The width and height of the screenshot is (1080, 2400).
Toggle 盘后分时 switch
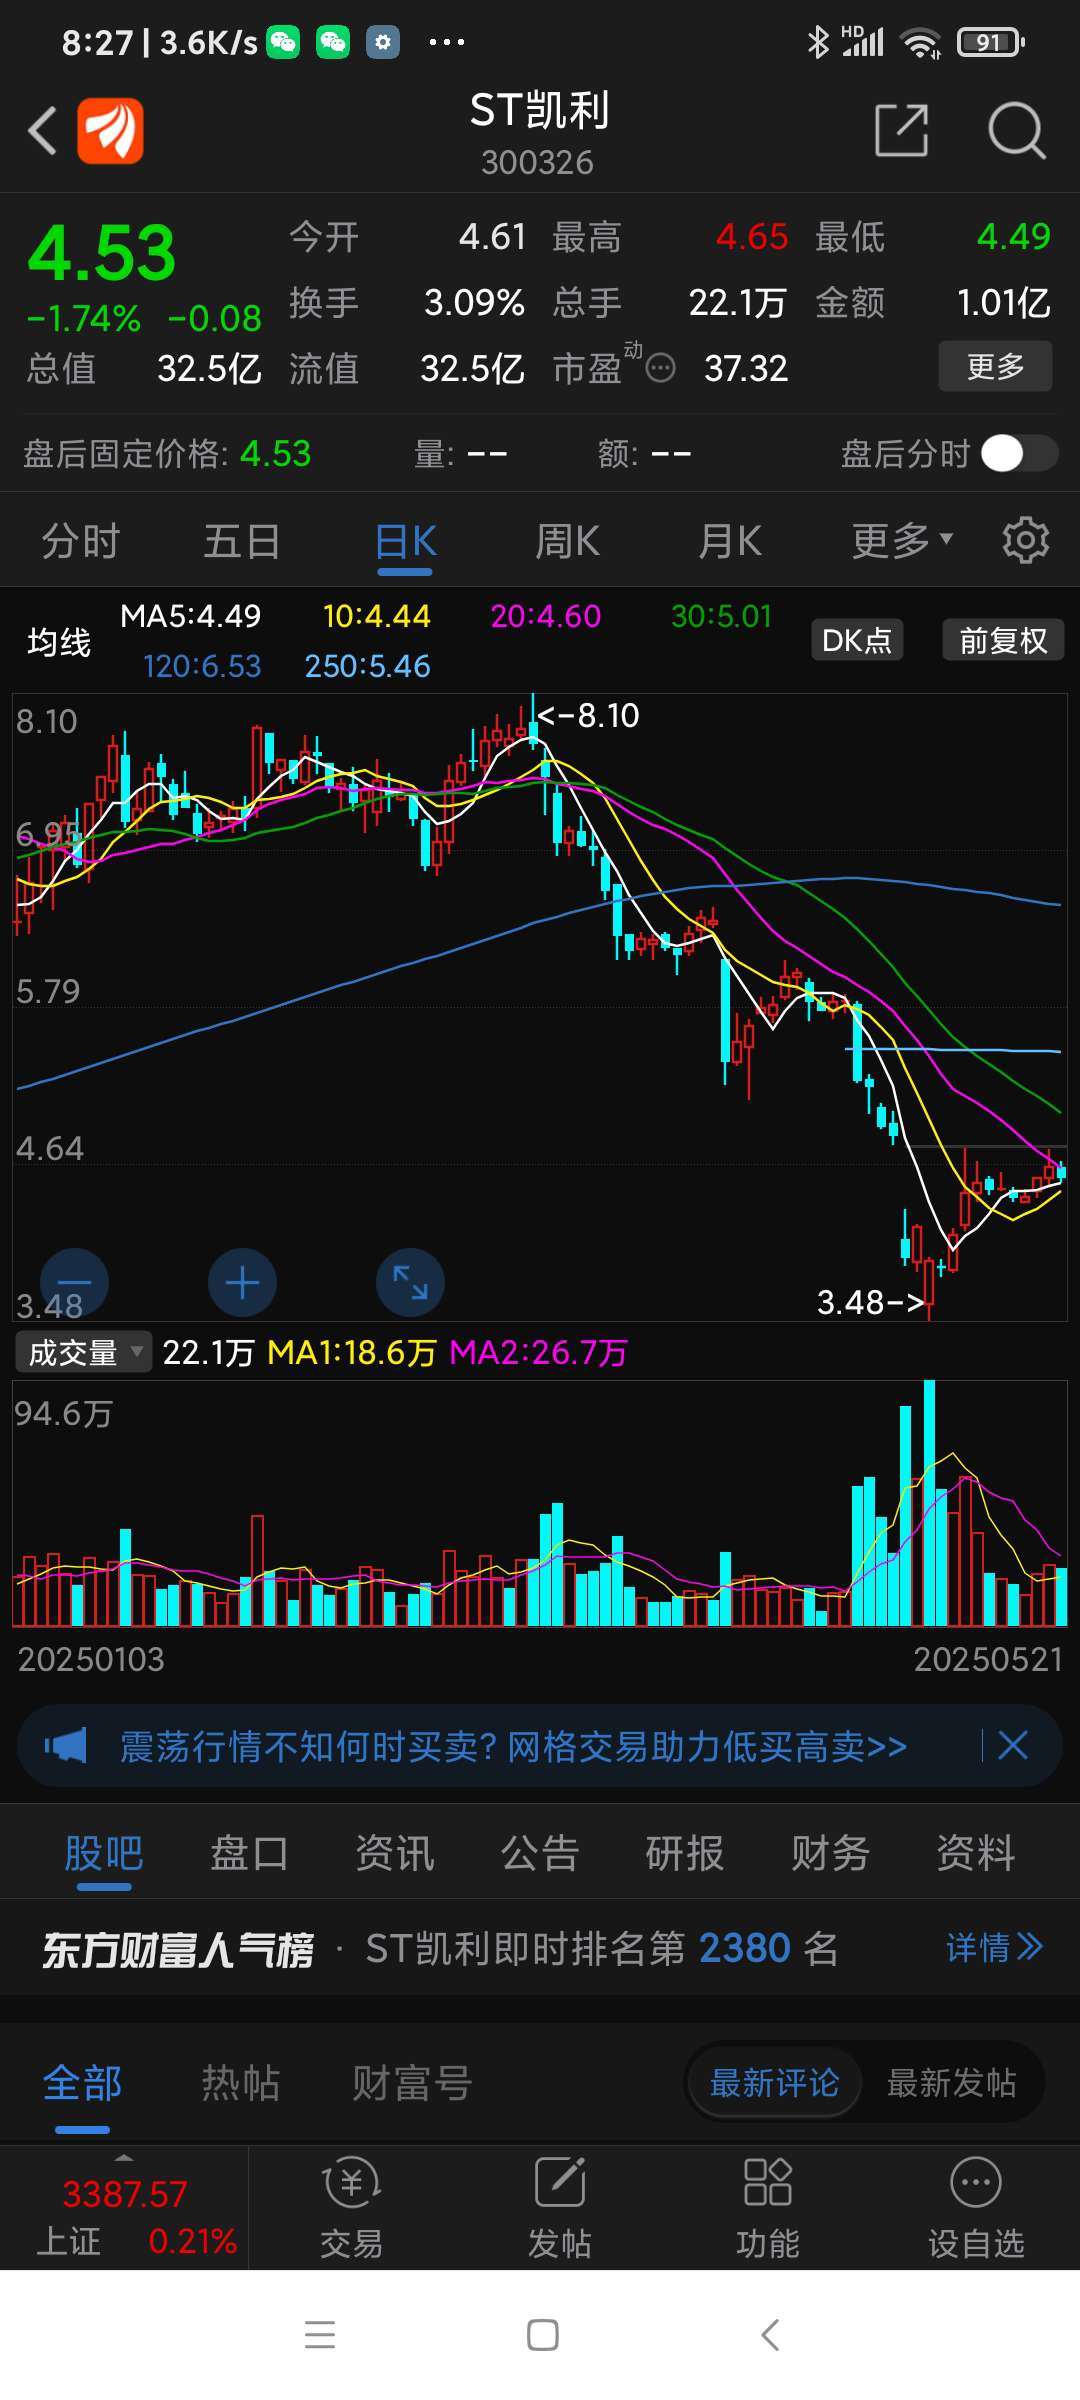click(1019, 453)
